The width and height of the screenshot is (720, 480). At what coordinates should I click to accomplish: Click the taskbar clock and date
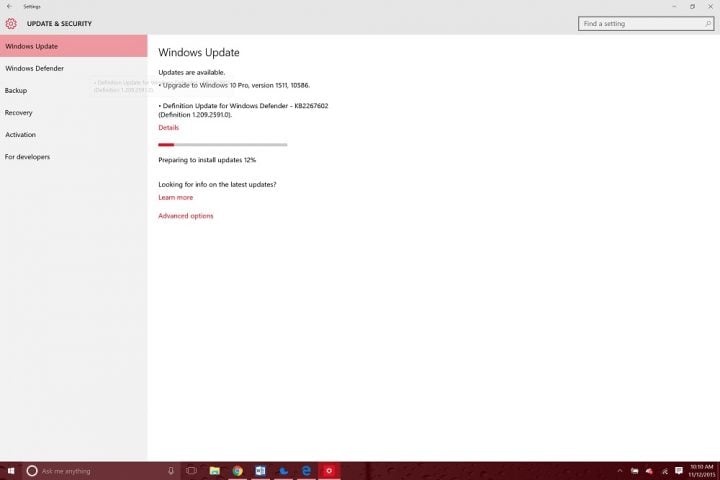coord(702,471)
